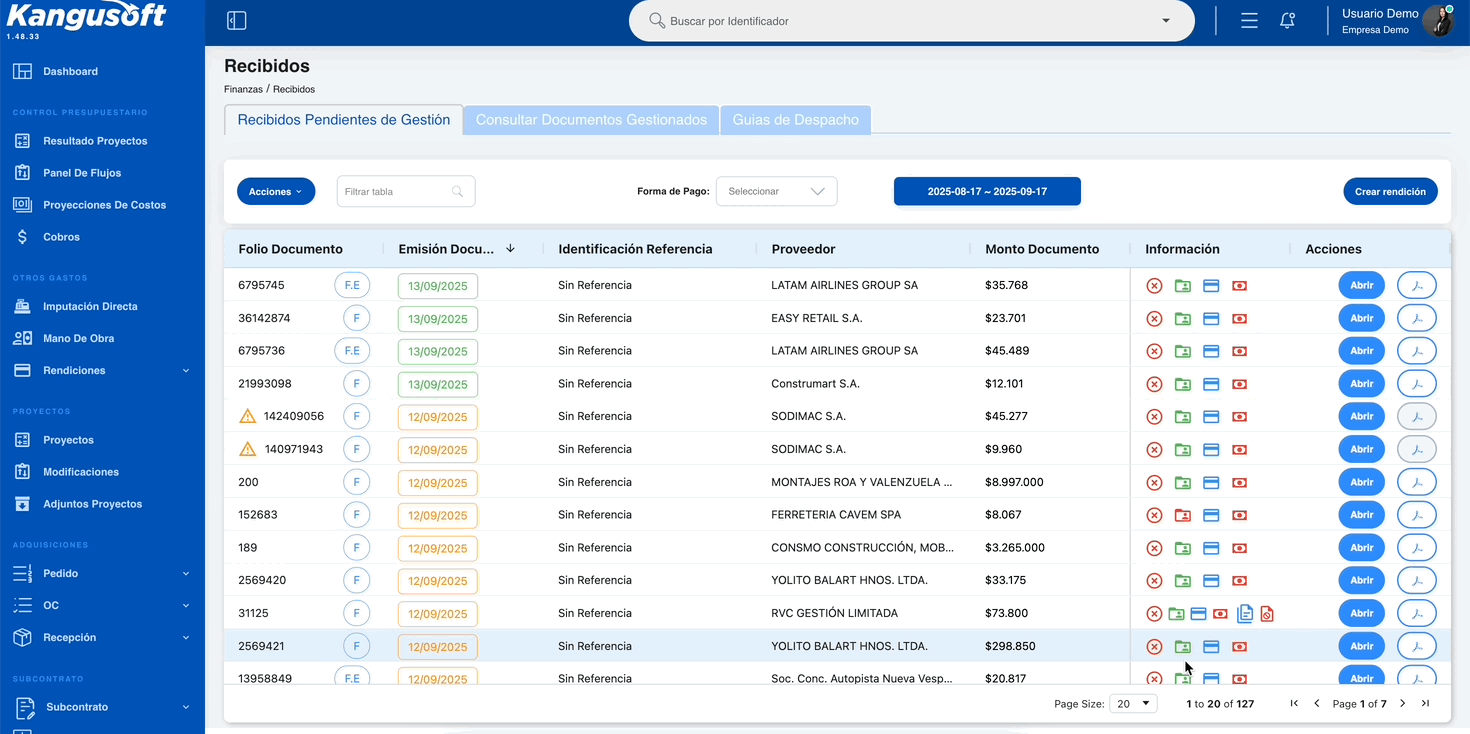The height and width of the screenshot is (734, 1470).
Task: Go to next page in pagination
Action: coord(1403,704)
